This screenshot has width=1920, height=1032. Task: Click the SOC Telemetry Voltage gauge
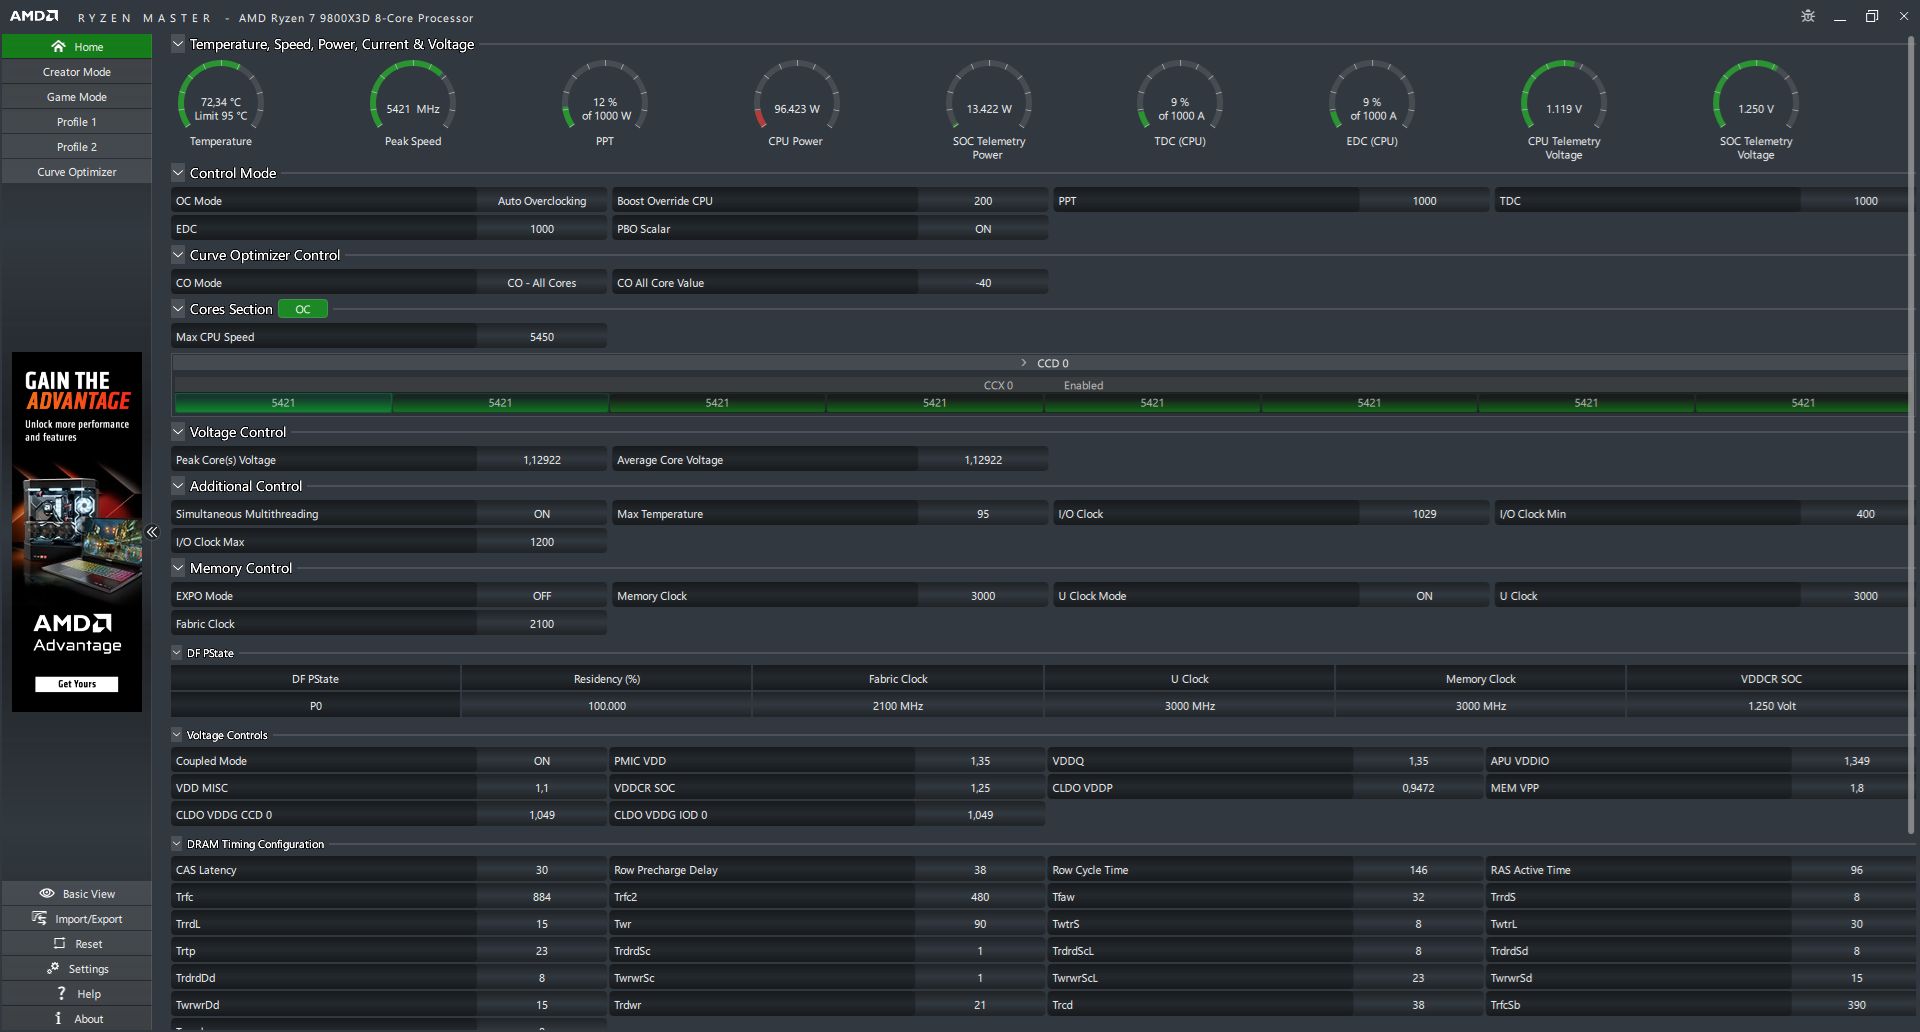click(x=1756, y=109)
